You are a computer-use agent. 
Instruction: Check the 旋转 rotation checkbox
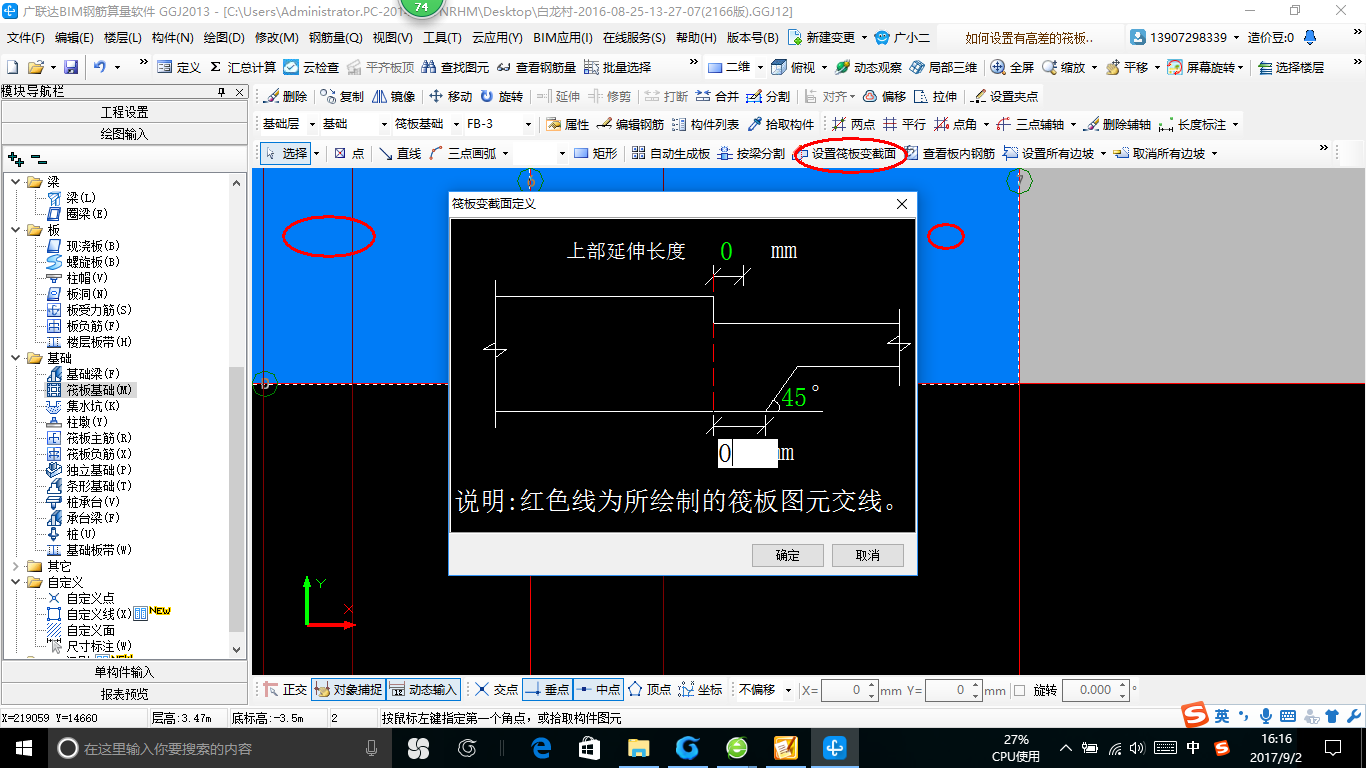click(1019, 690)
